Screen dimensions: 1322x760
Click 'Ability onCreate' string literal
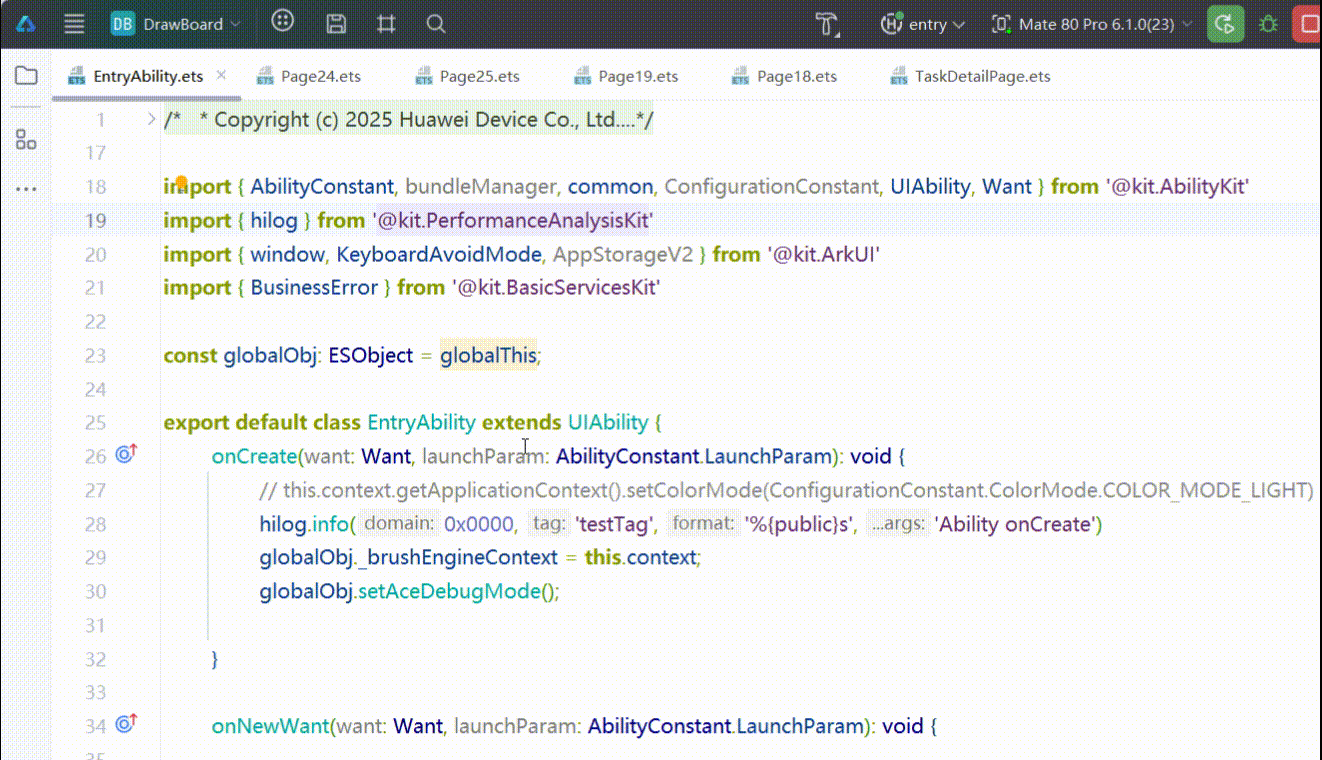1014,523
